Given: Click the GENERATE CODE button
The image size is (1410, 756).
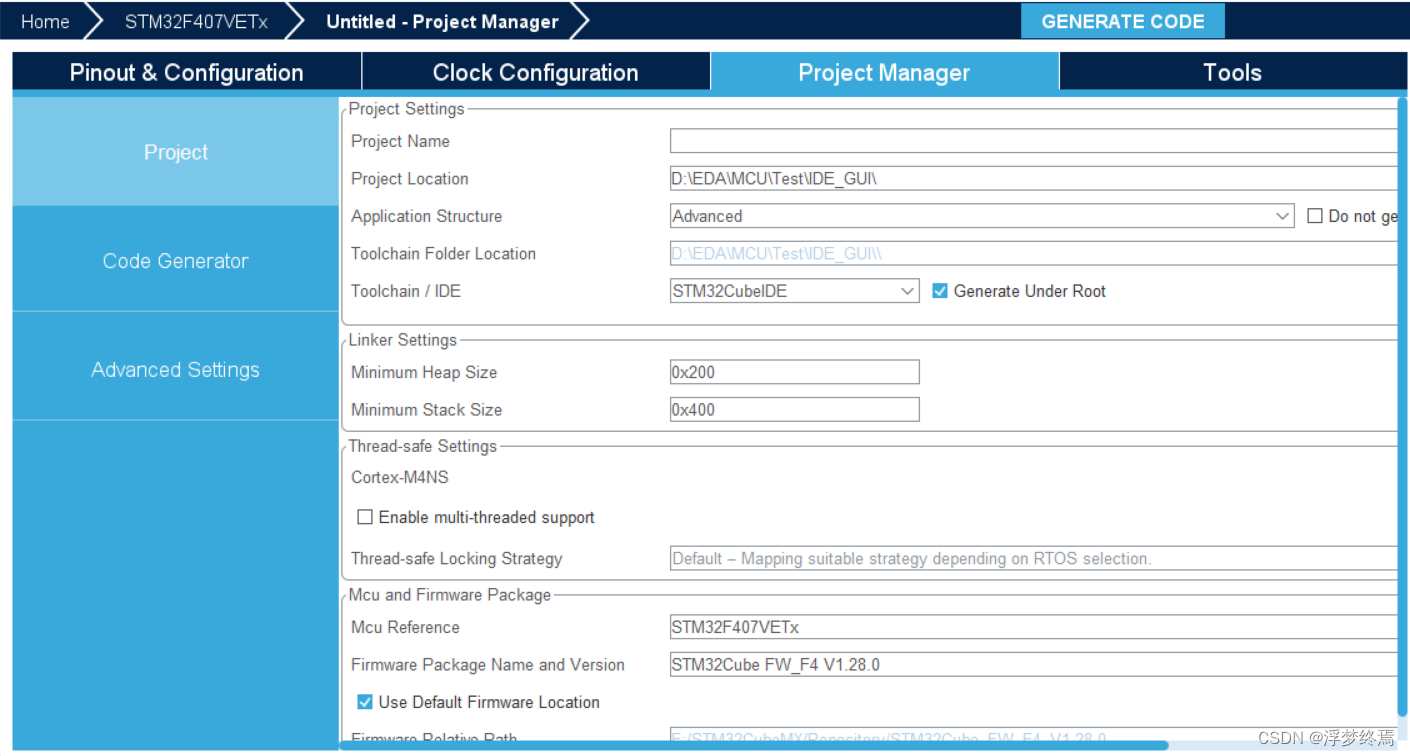Looking at the screenshot, I should pyautogui.click(x=1122, y=21).
